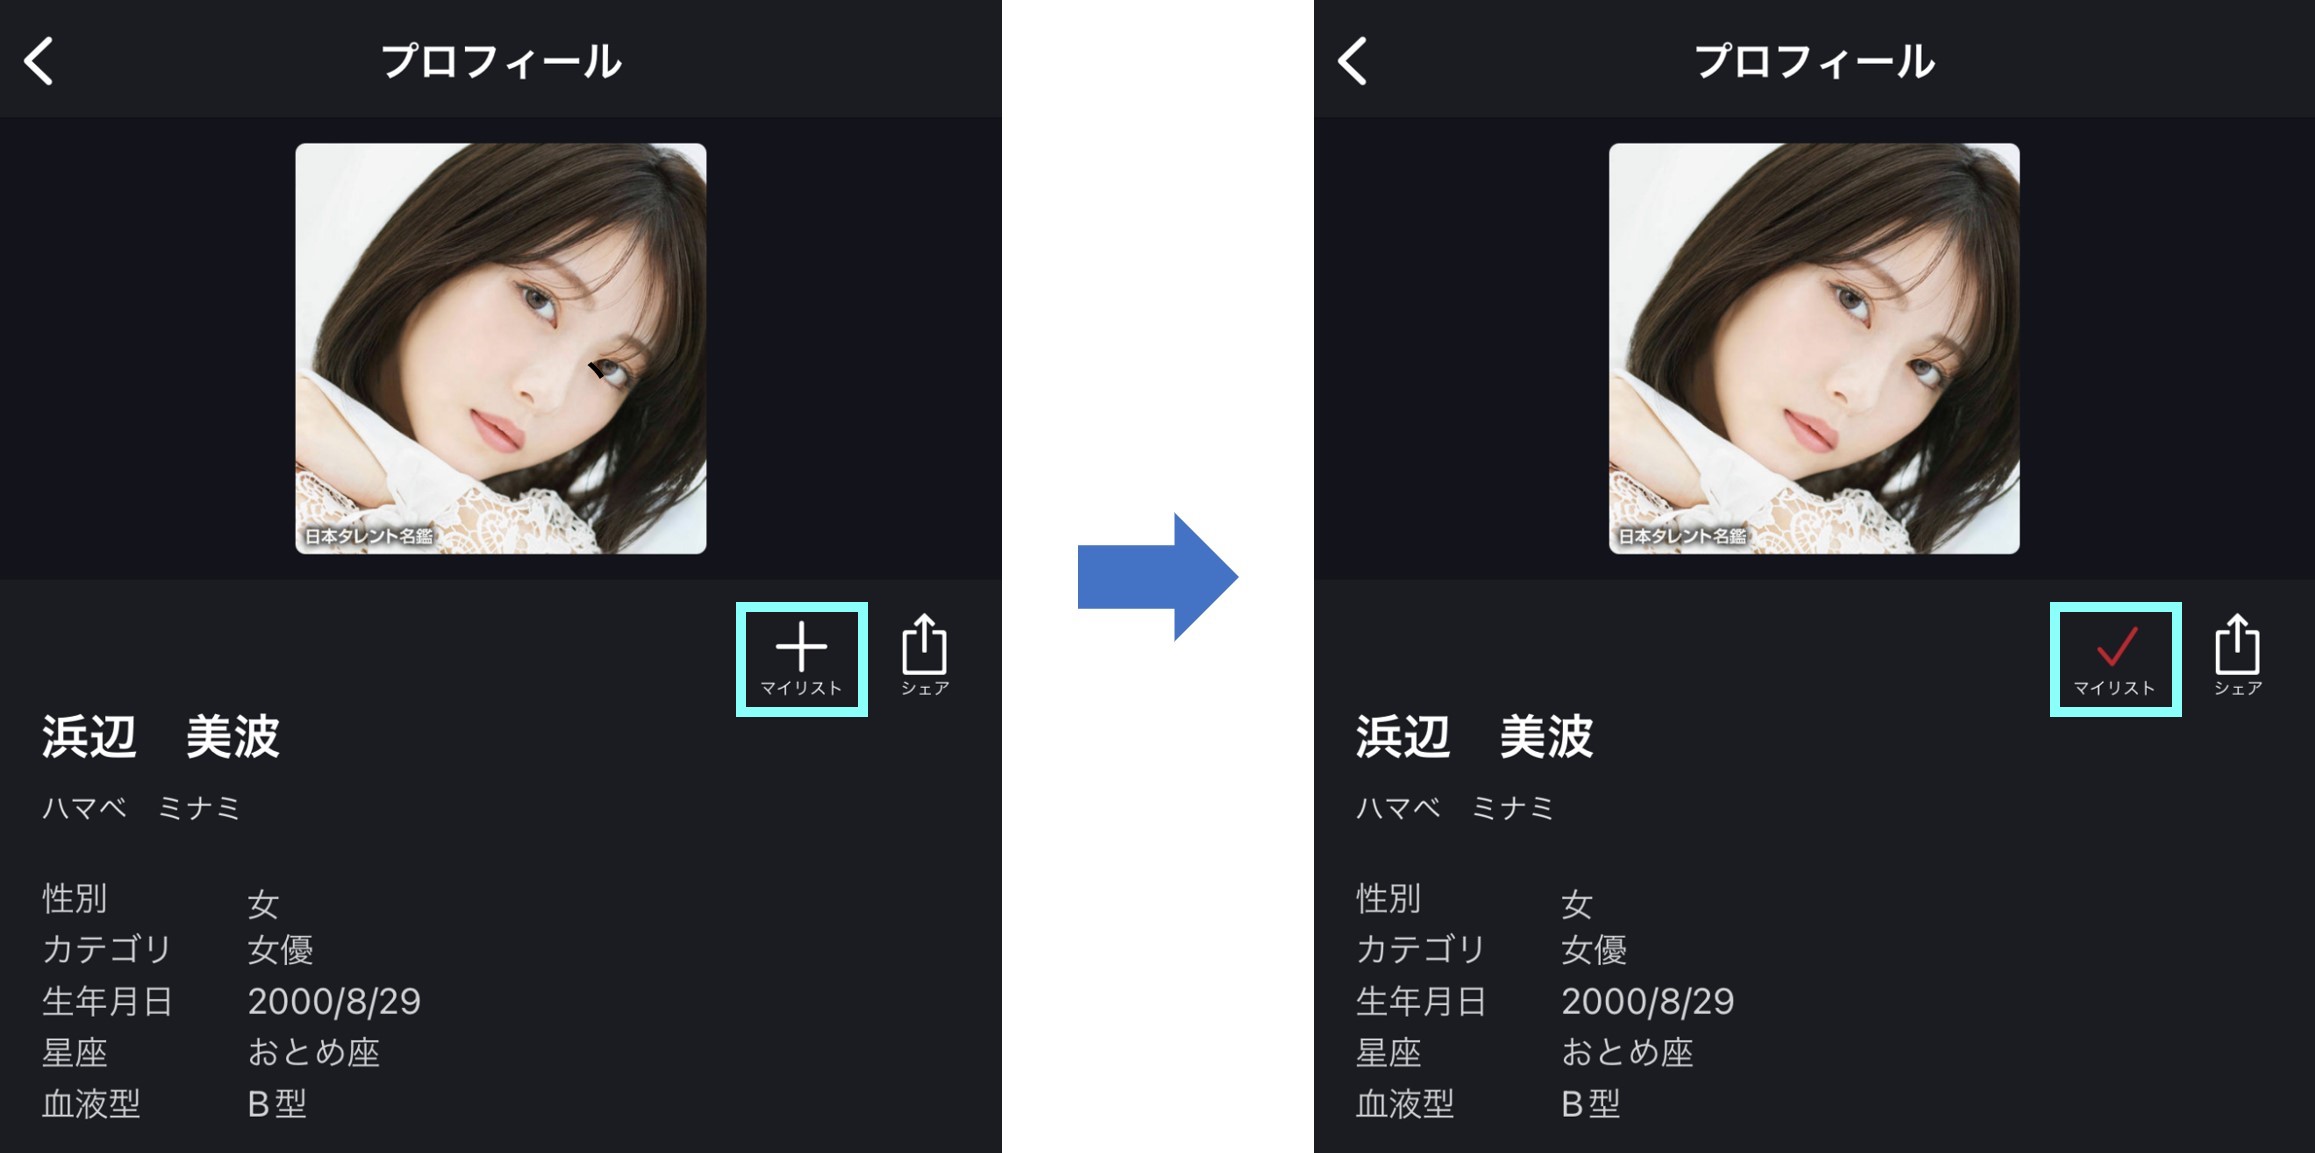Tap the name 浜辺 美波 in the right screen
Screen dimensions: 2315x1153
pyautogui.click(x=1474, y=737)
